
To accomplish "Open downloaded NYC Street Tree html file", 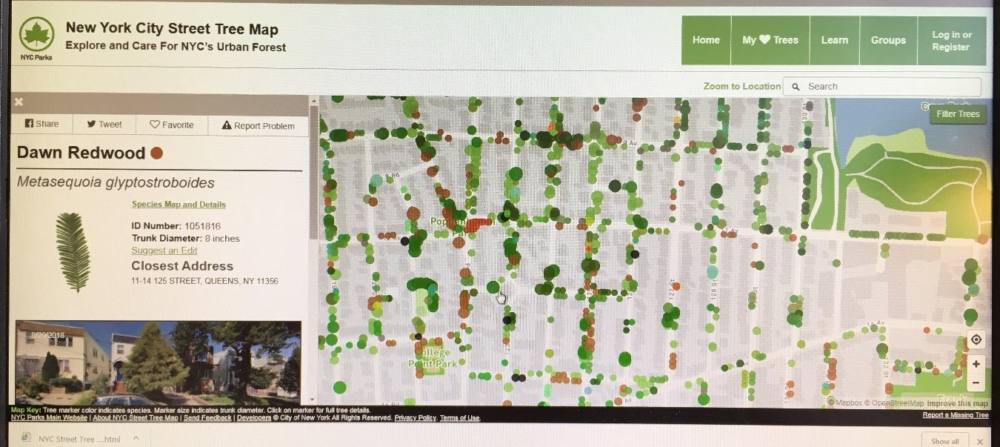I will [x=77, y=439].
